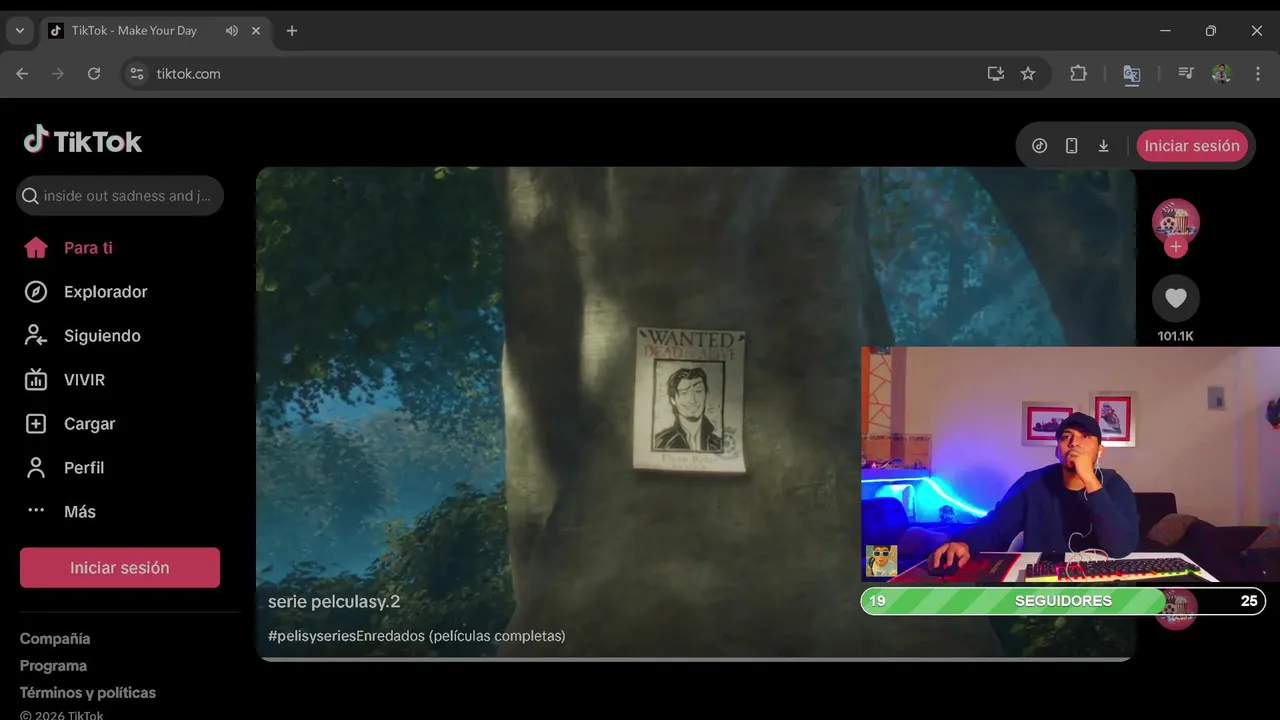Click the video showing the wanted poster
Viewport: 1280px width, 720px height.
tap(695, 412)
